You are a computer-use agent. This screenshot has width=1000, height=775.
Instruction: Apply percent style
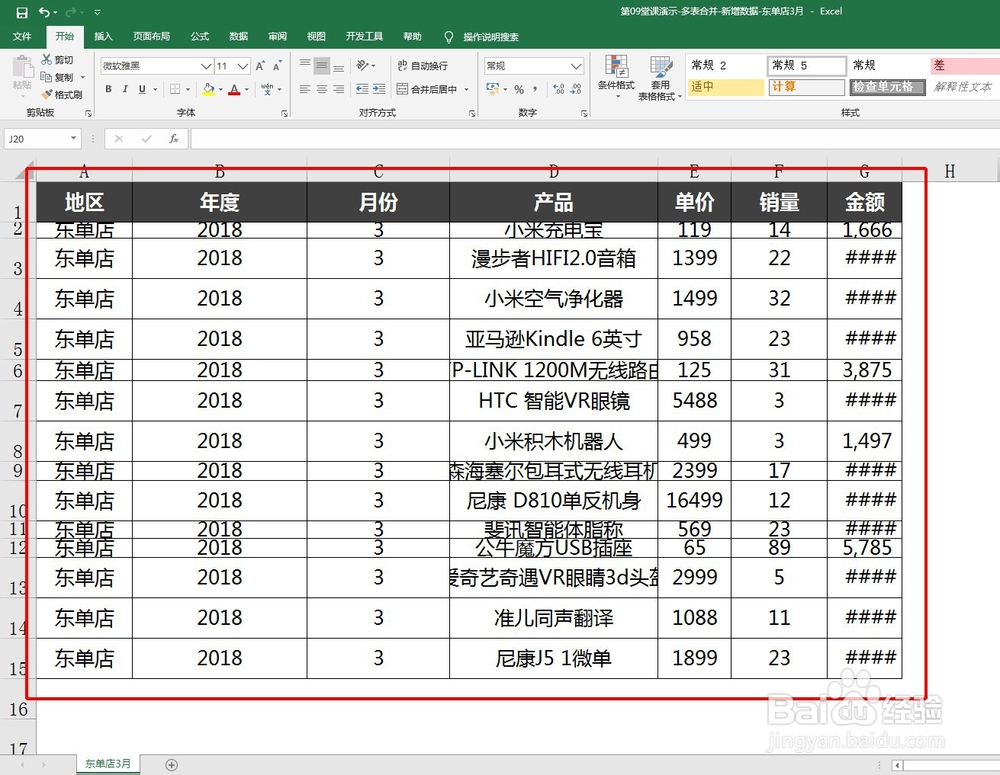(x=519, y=89)
